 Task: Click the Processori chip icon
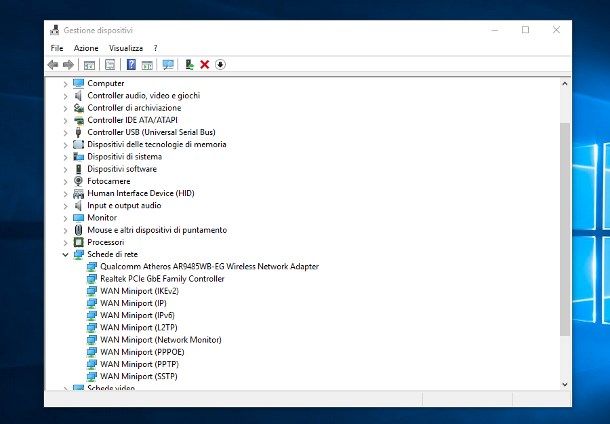click(x=79, y=242)
